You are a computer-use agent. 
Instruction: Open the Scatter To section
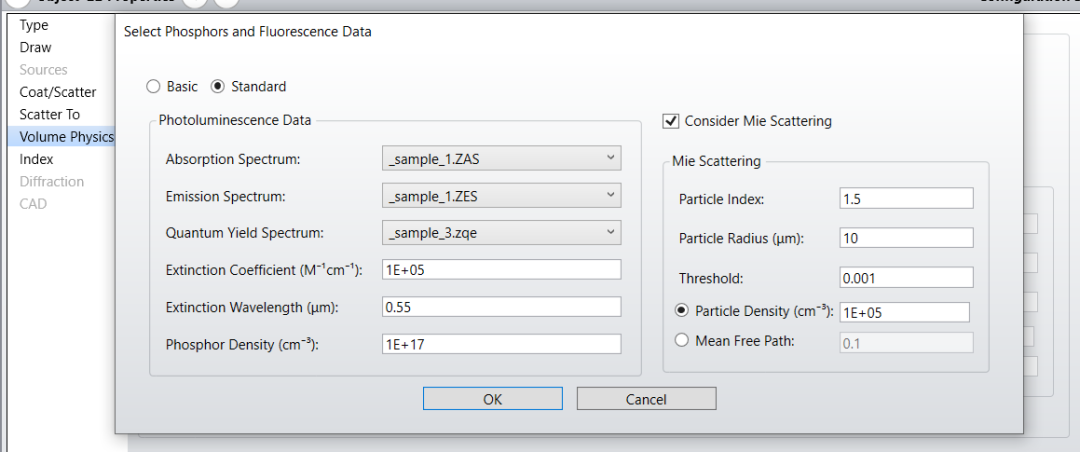coord(50,114)
